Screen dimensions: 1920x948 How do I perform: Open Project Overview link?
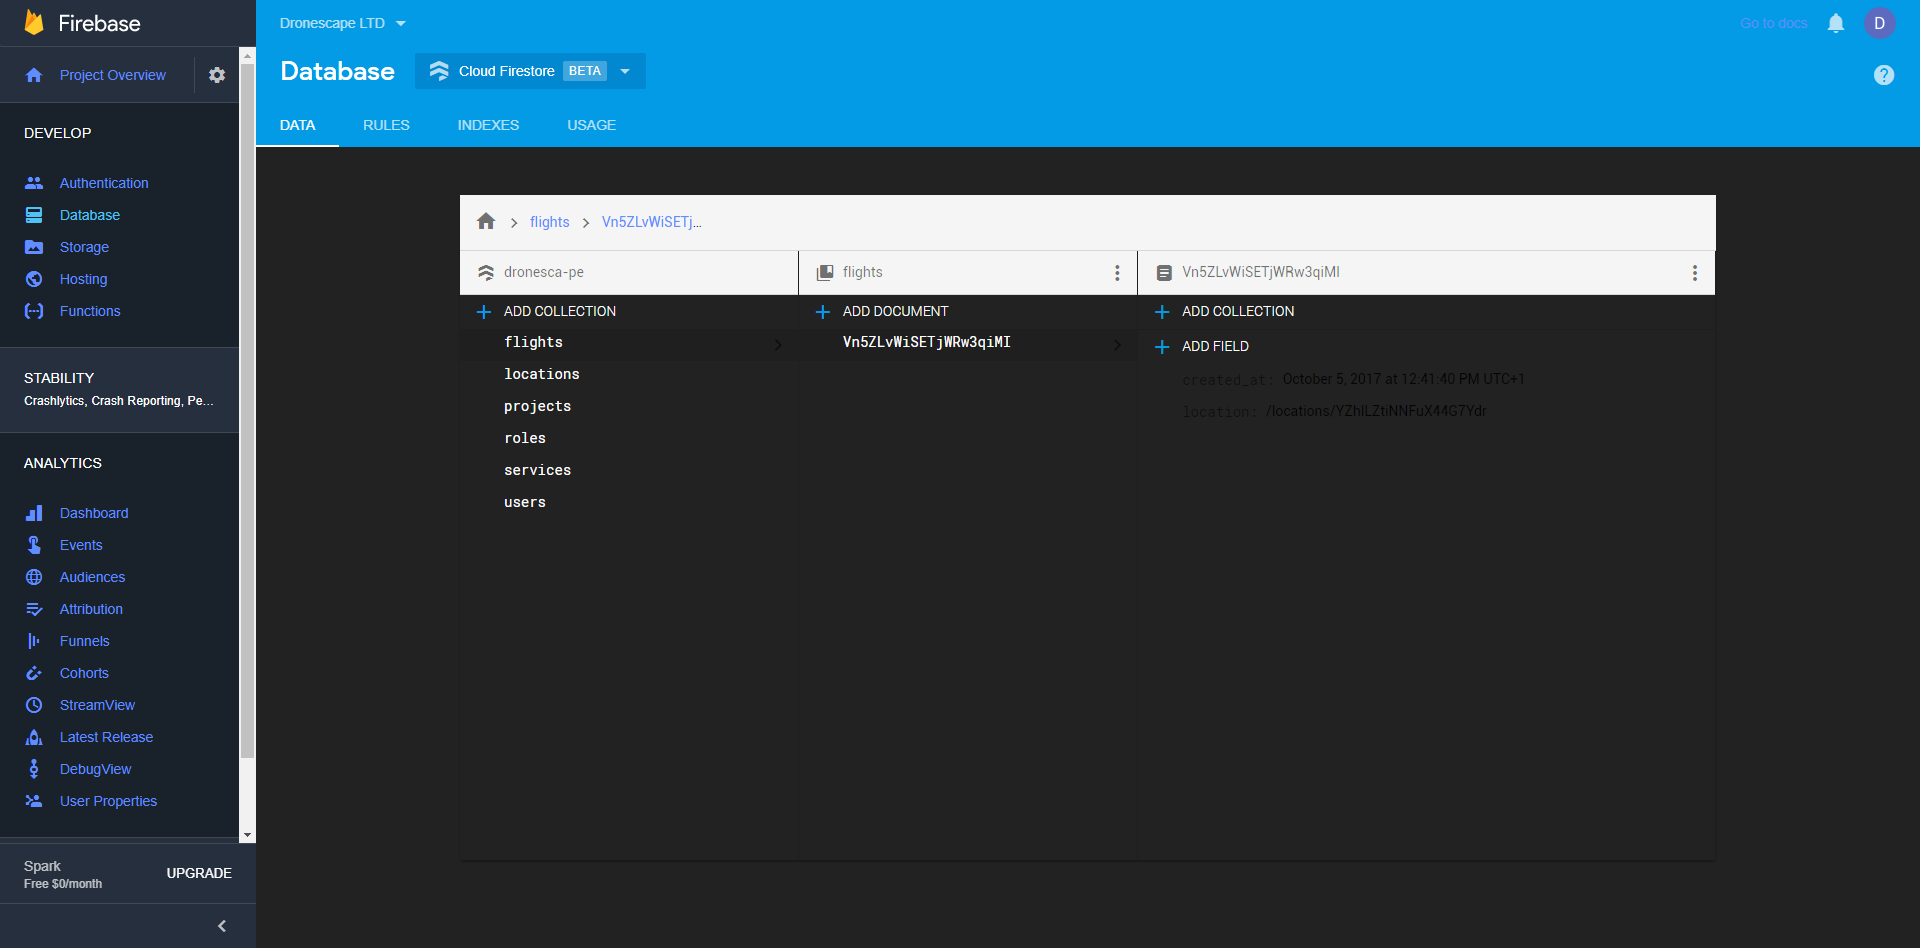click(x=113, y=75)
